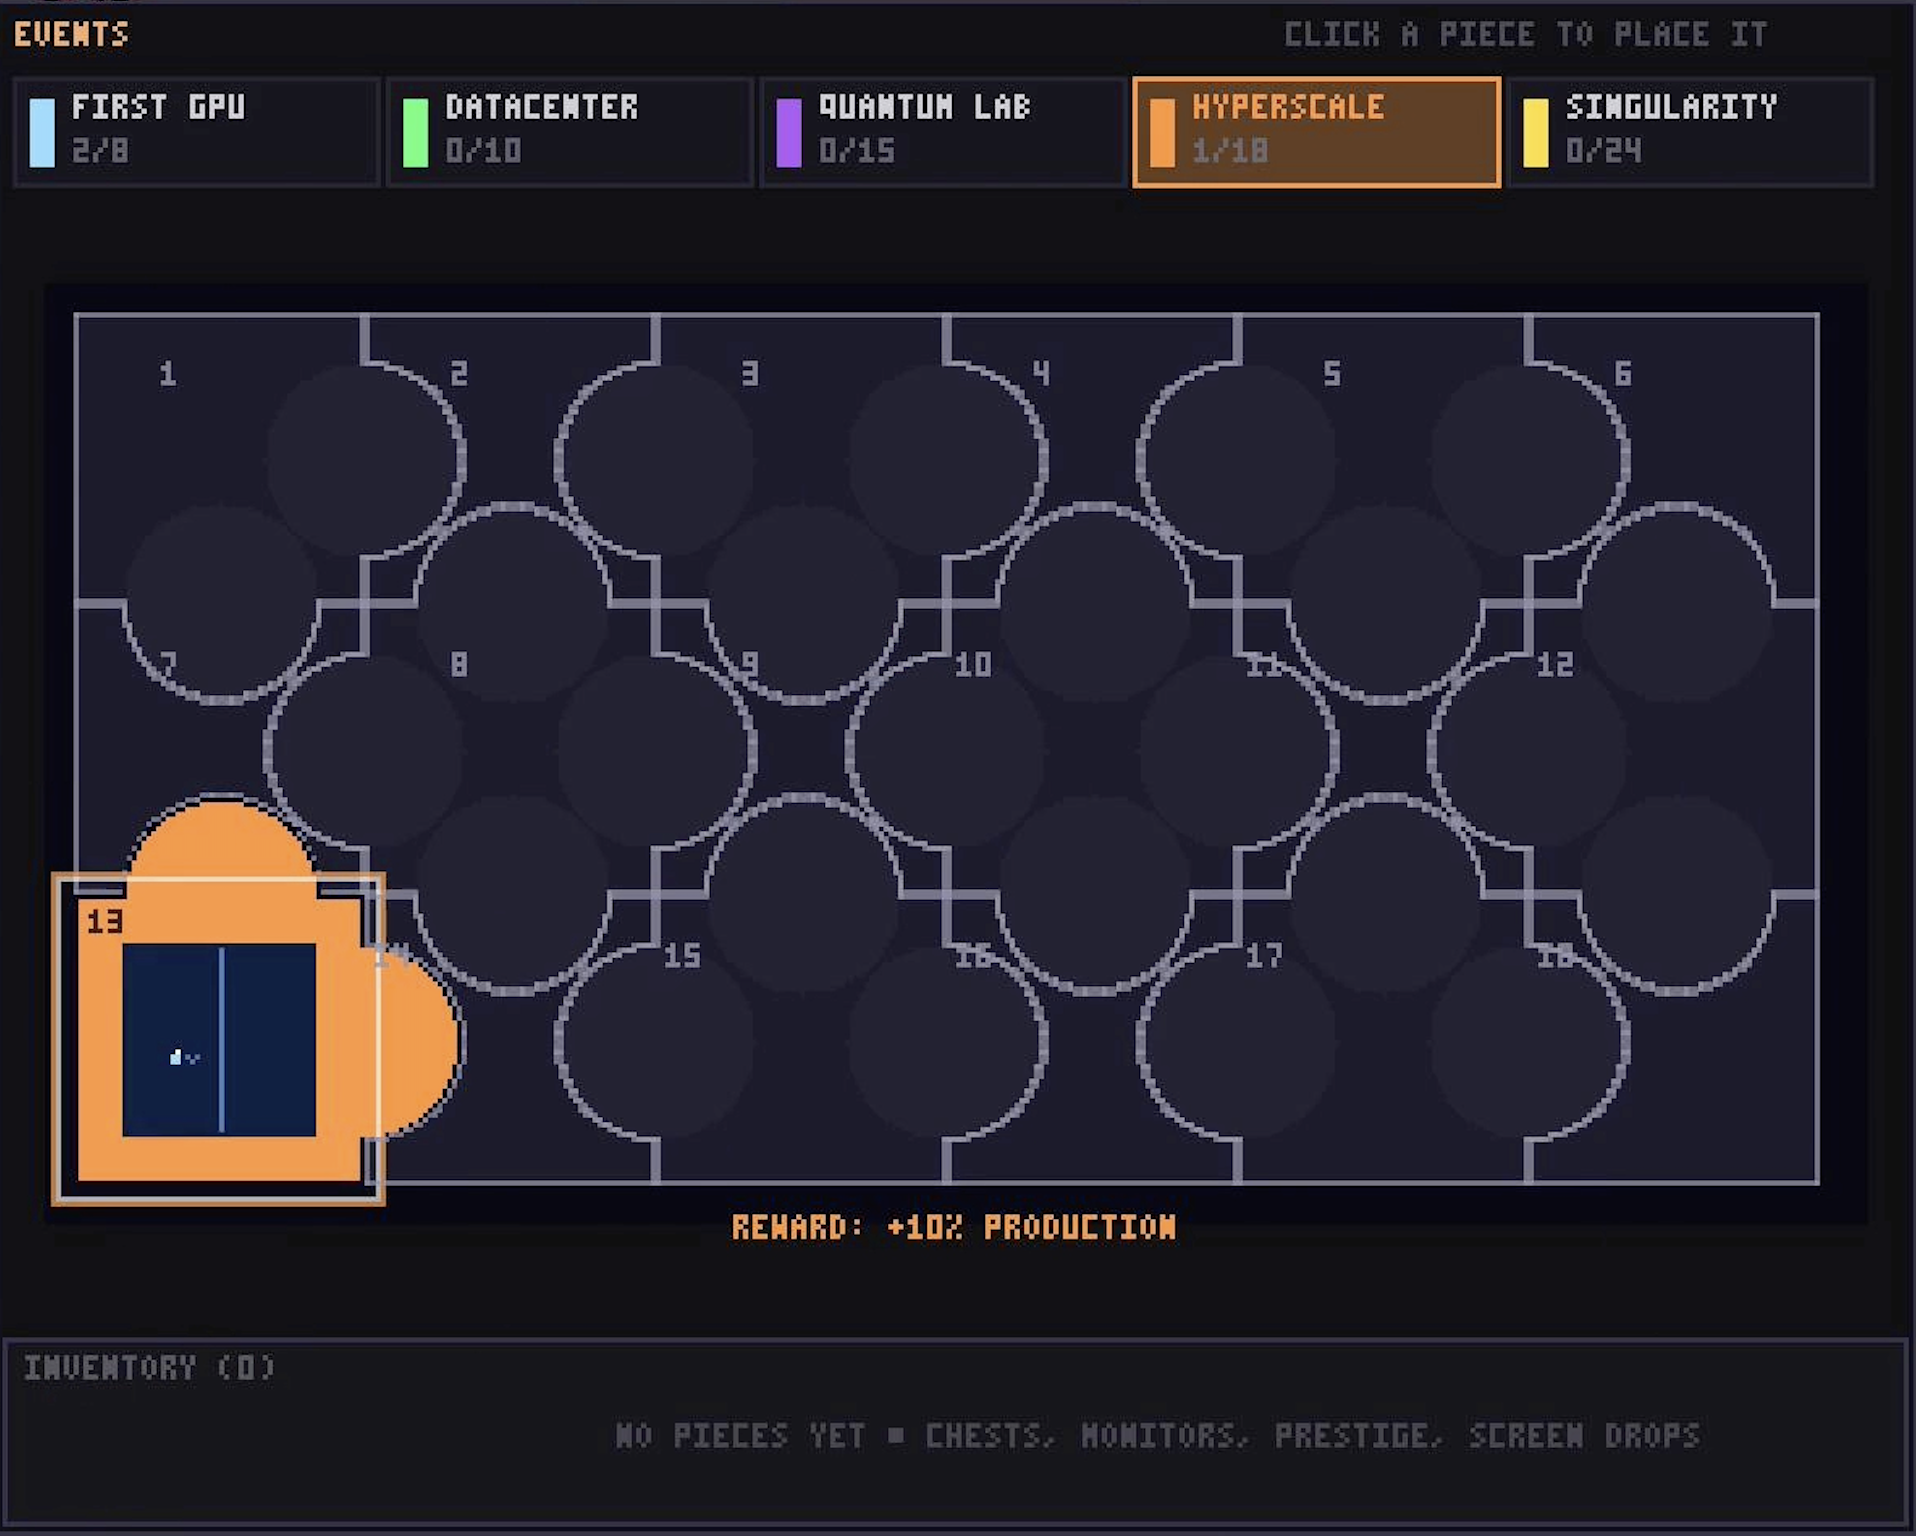Select the Quantum Lab event tab

coord(943,131)
